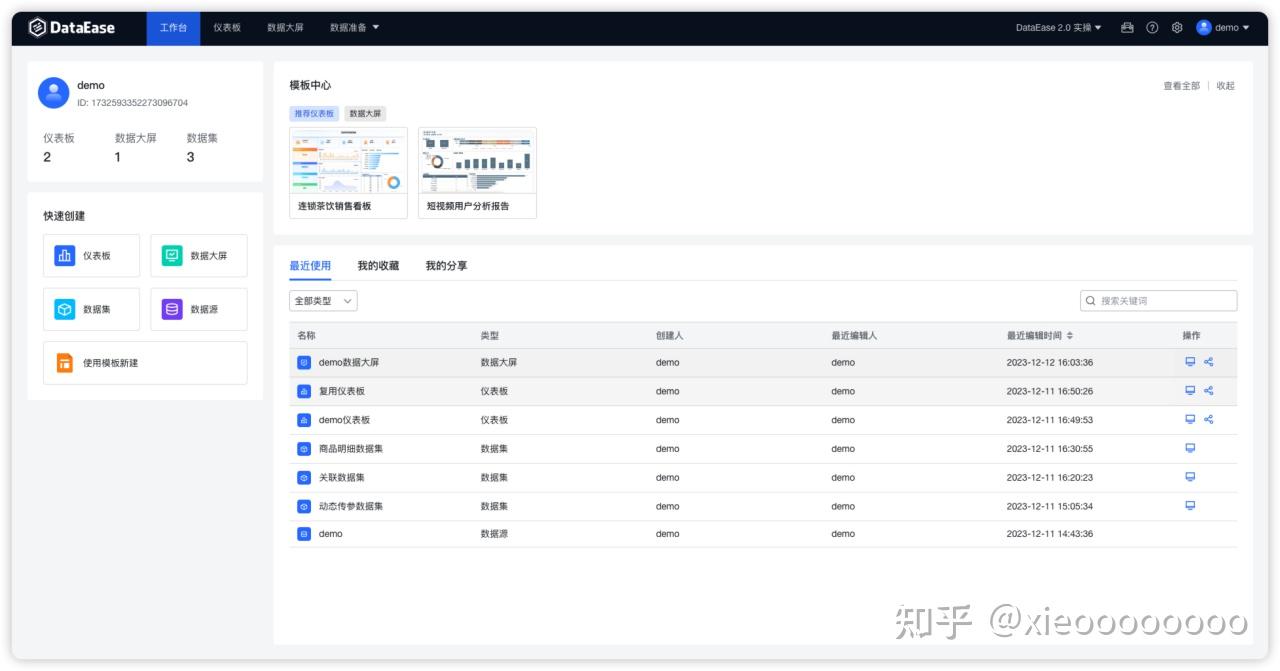The width and height of the screenshot is (1280, 671).
Task: Click the search magnifier icon
Action: pyautogui.click(x=1091, y=301)
